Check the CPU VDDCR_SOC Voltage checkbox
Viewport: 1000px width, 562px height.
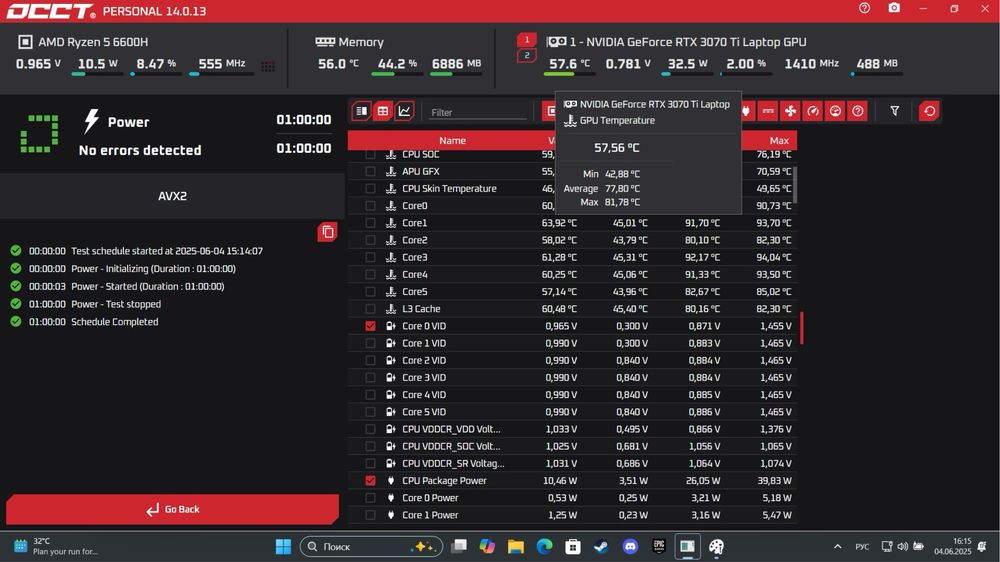pyautogui.click(x=371, y=447)
